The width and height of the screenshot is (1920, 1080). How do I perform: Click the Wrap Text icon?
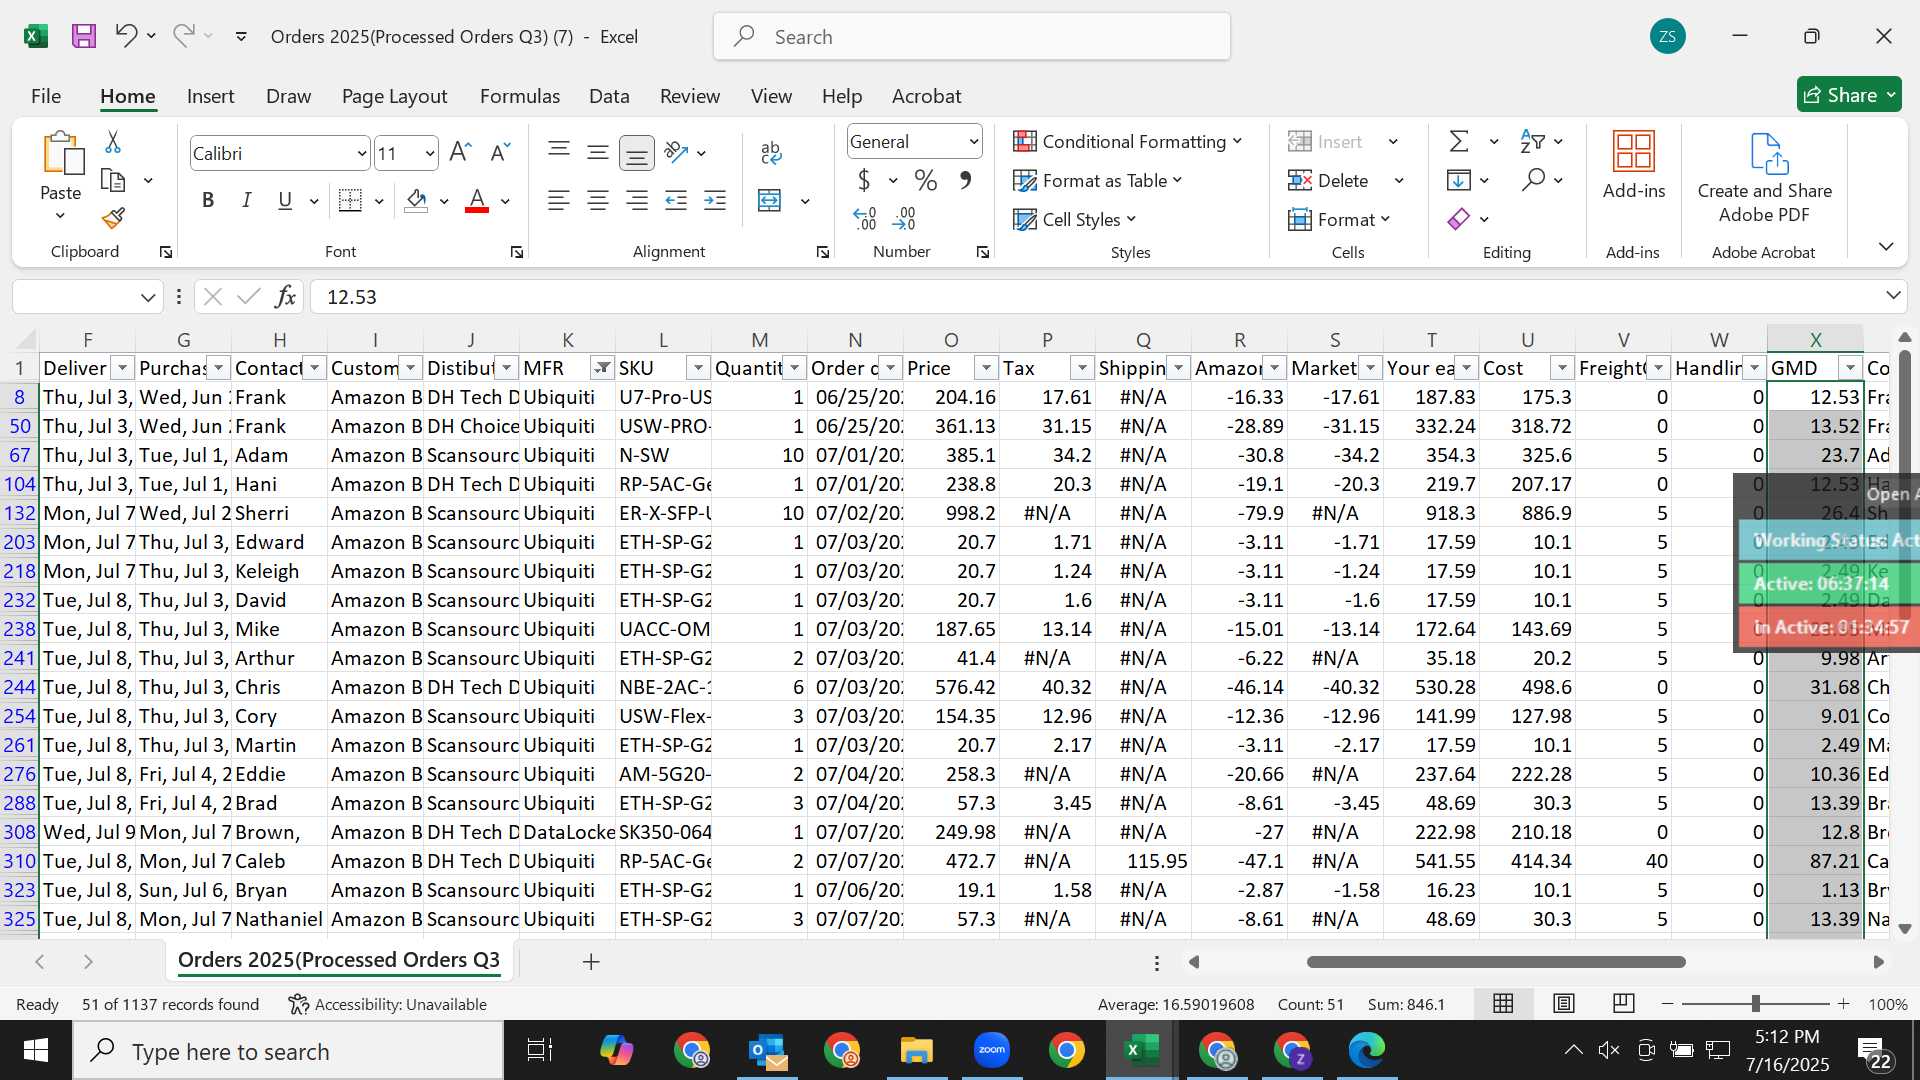click(770, 152)
